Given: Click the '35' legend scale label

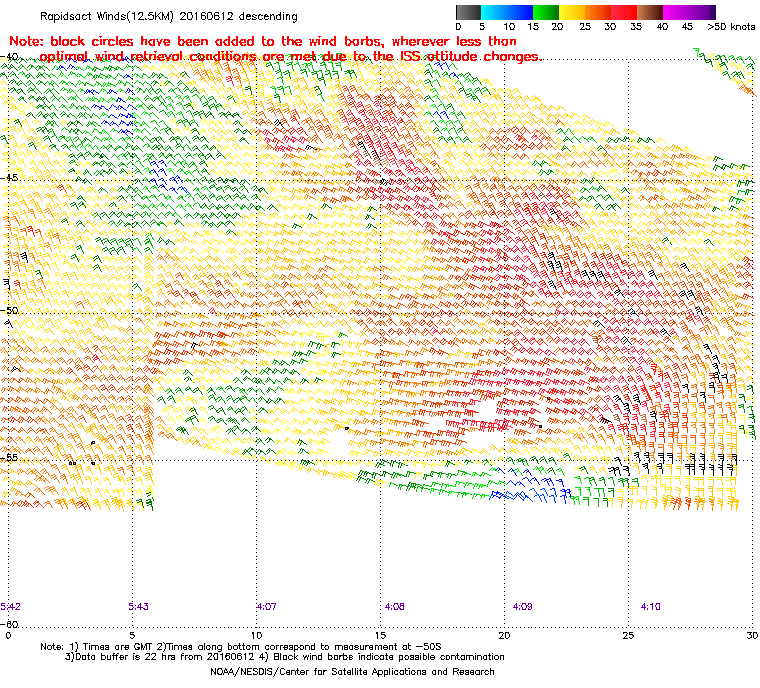Looking at the screenshot, I should [636, 27].
